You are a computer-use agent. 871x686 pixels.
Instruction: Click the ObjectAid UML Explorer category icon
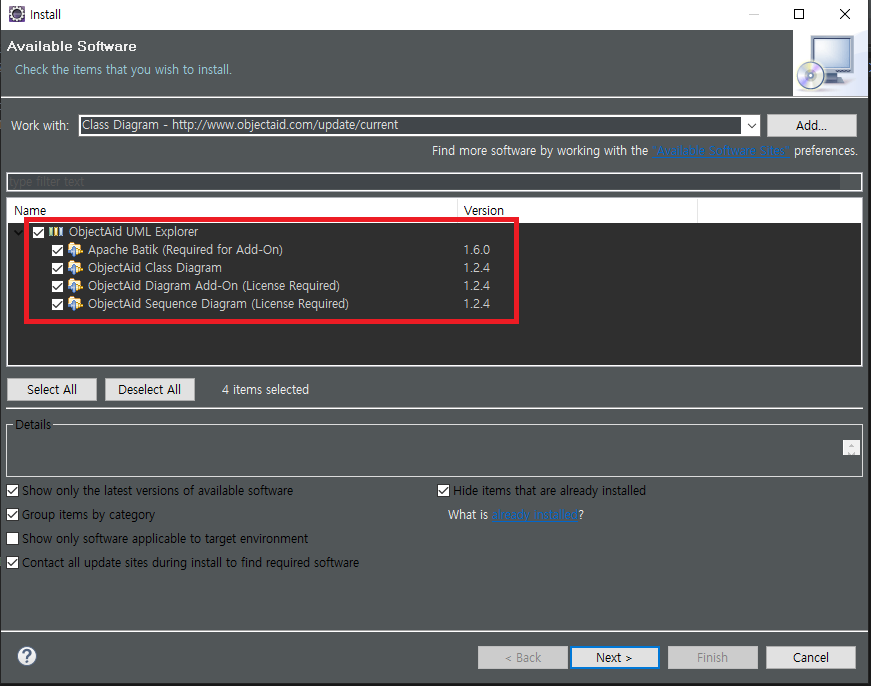pyautogui.click(x=56, y=232)
